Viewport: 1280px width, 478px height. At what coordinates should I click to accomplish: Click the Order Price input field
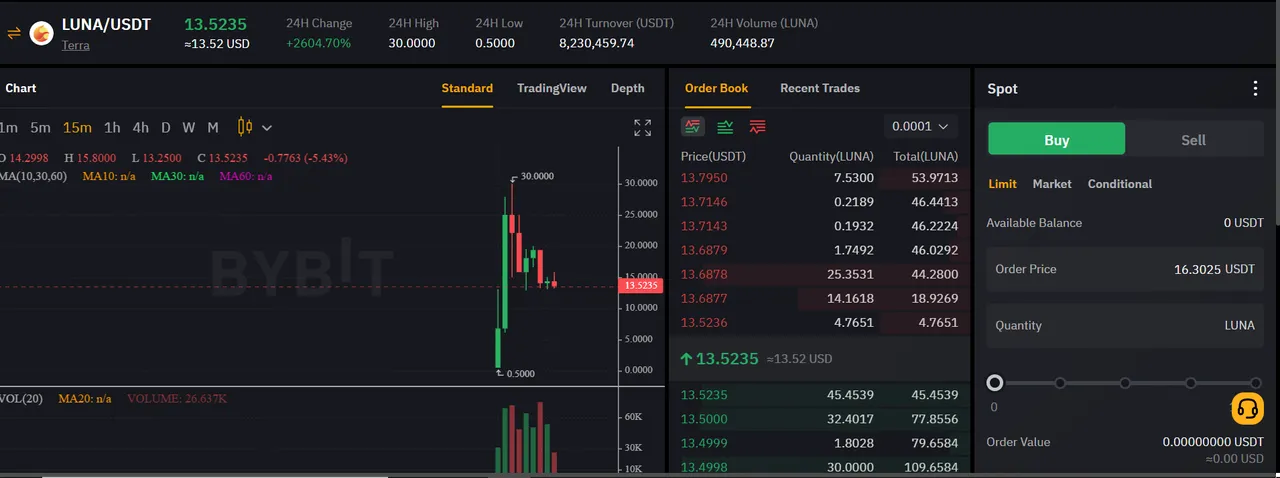click(x=1125, y=269)
